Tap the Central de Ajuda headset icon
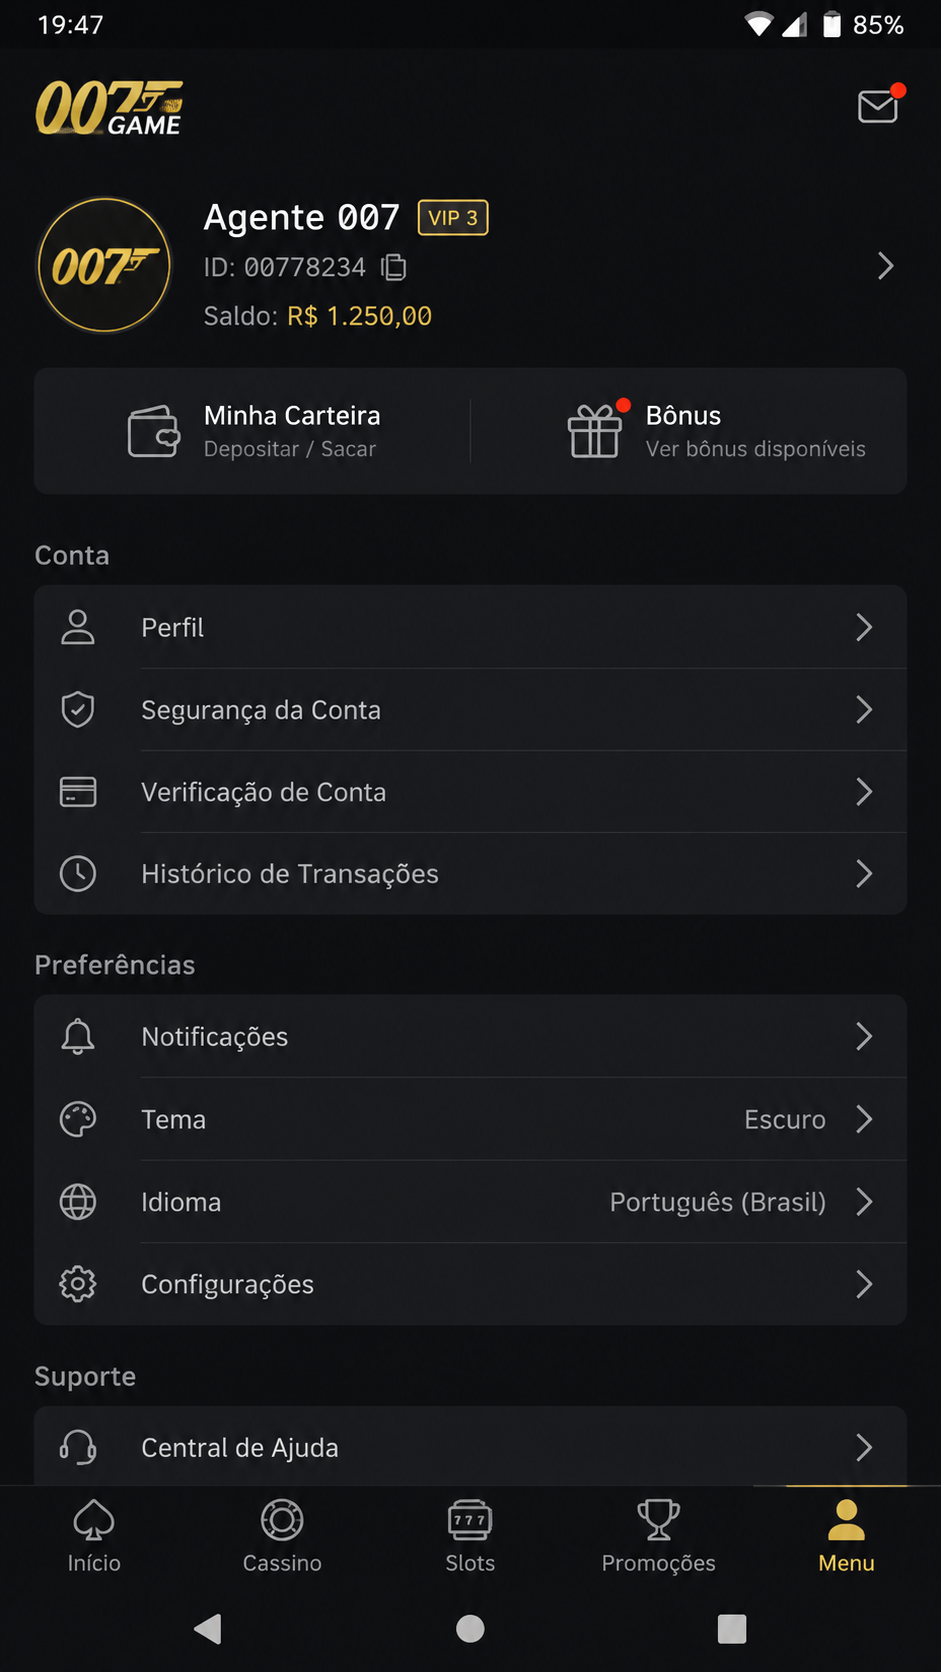The width and height of the screenshot is (941, 1672). click(78, 1448)
